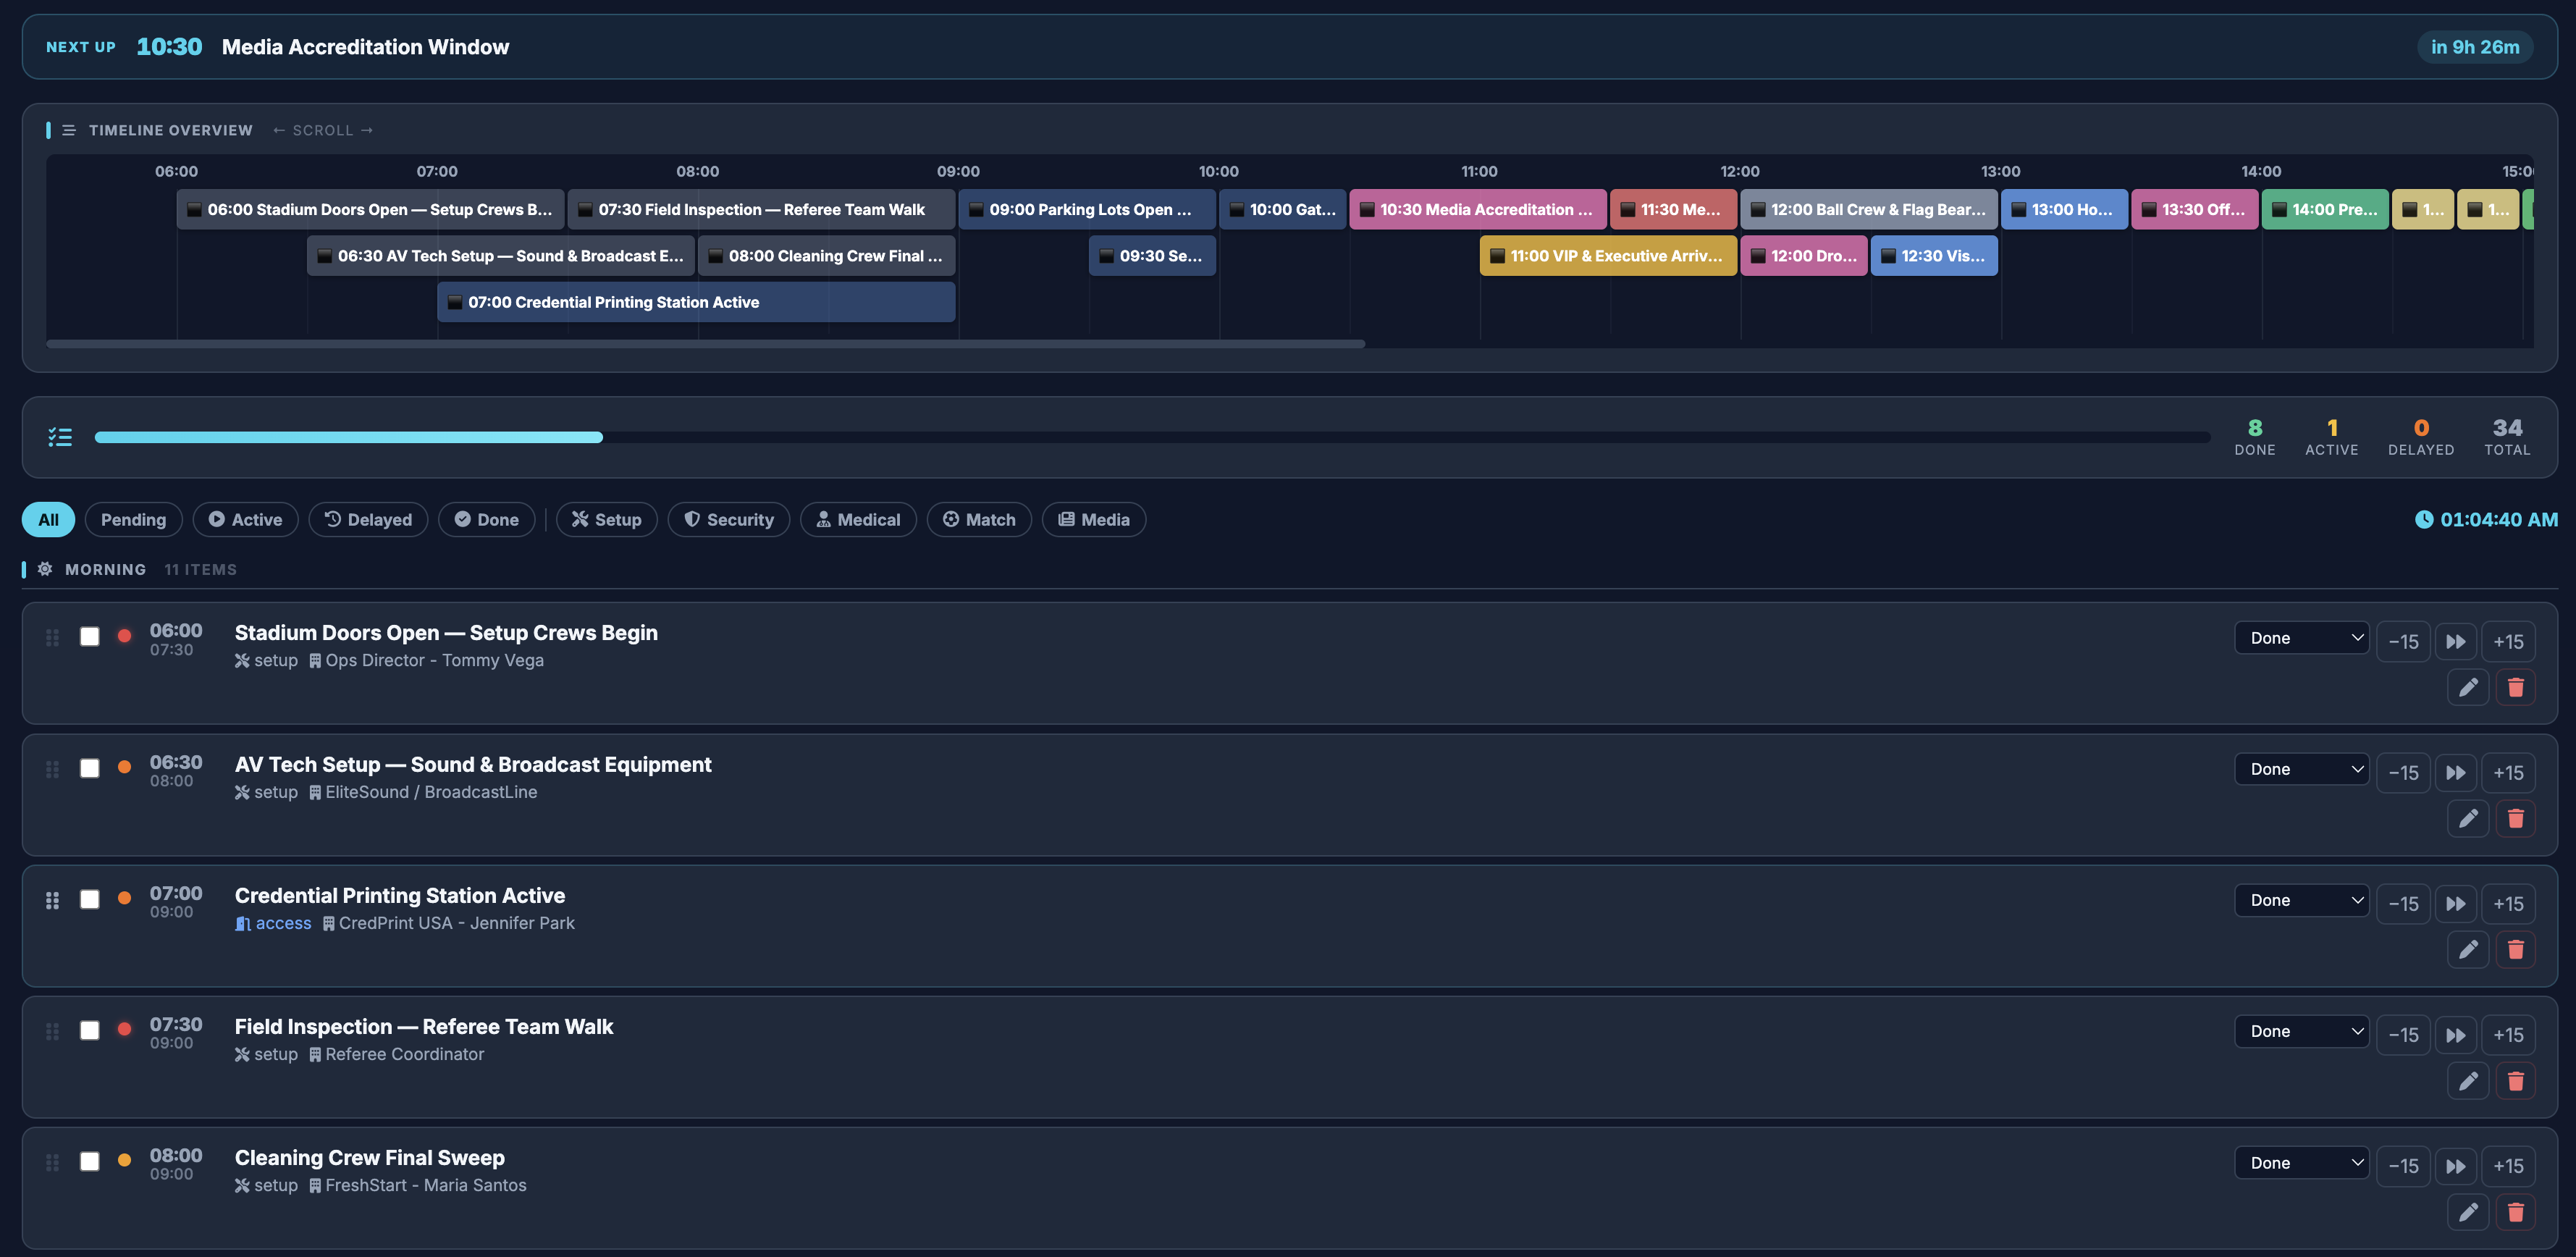Screen dimensions: 2576x1257
Task: Shift AV Tech Setup earlier with −15
Action: pyautogui.click(x=2402, y=773)
